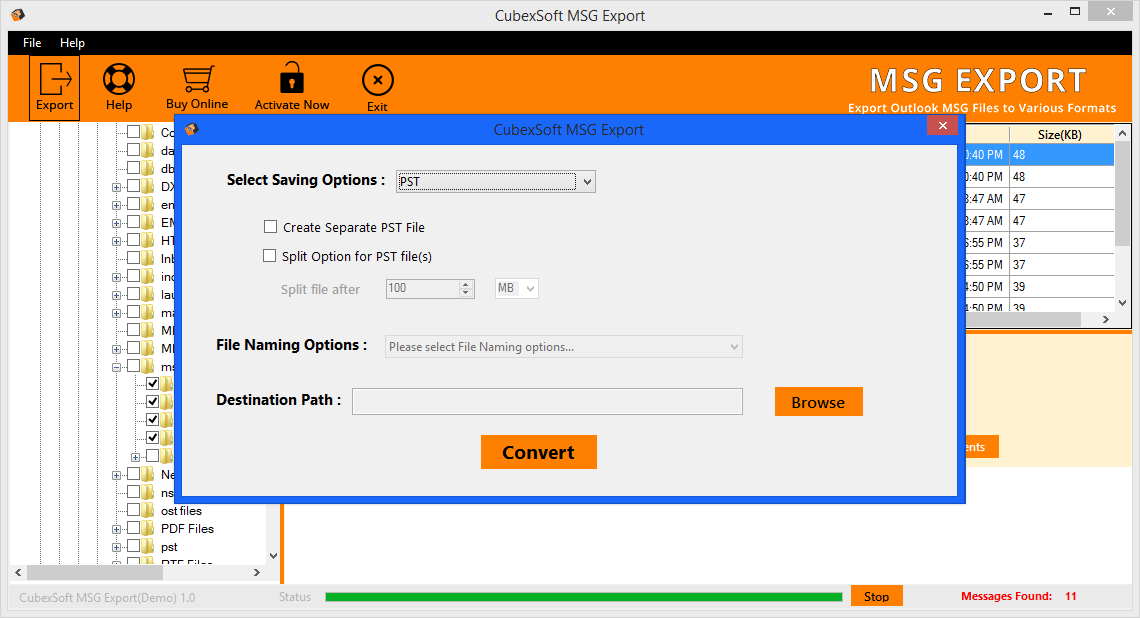Tick the PDF Files folder checkbox
Viewport: 1140px width, 618px height.
pos(134,528)
